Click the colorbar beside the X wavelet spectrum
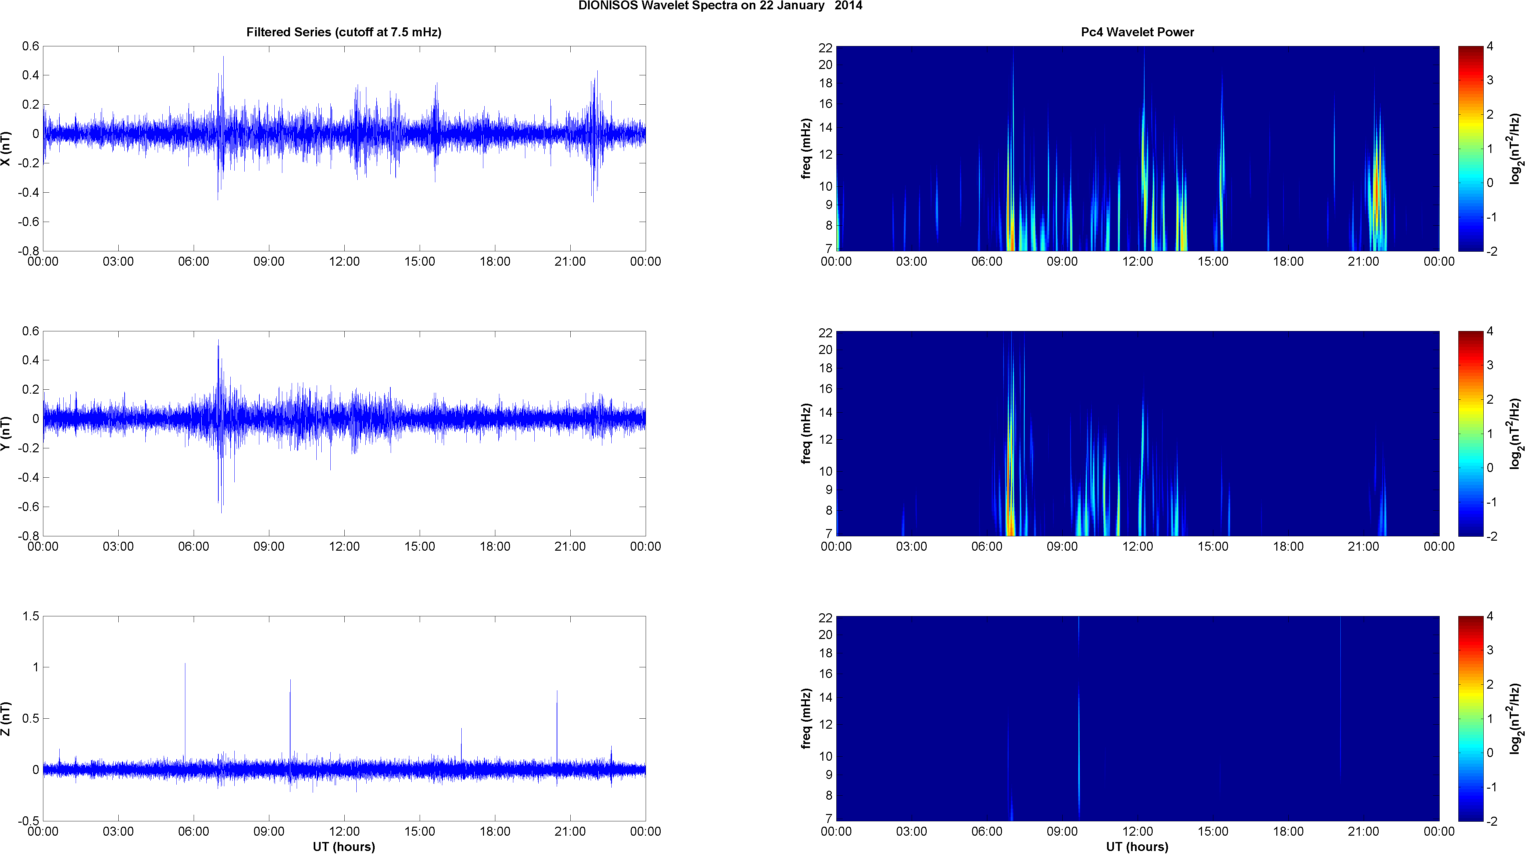The image size is (1525, 854). [x=1470, y=148]
